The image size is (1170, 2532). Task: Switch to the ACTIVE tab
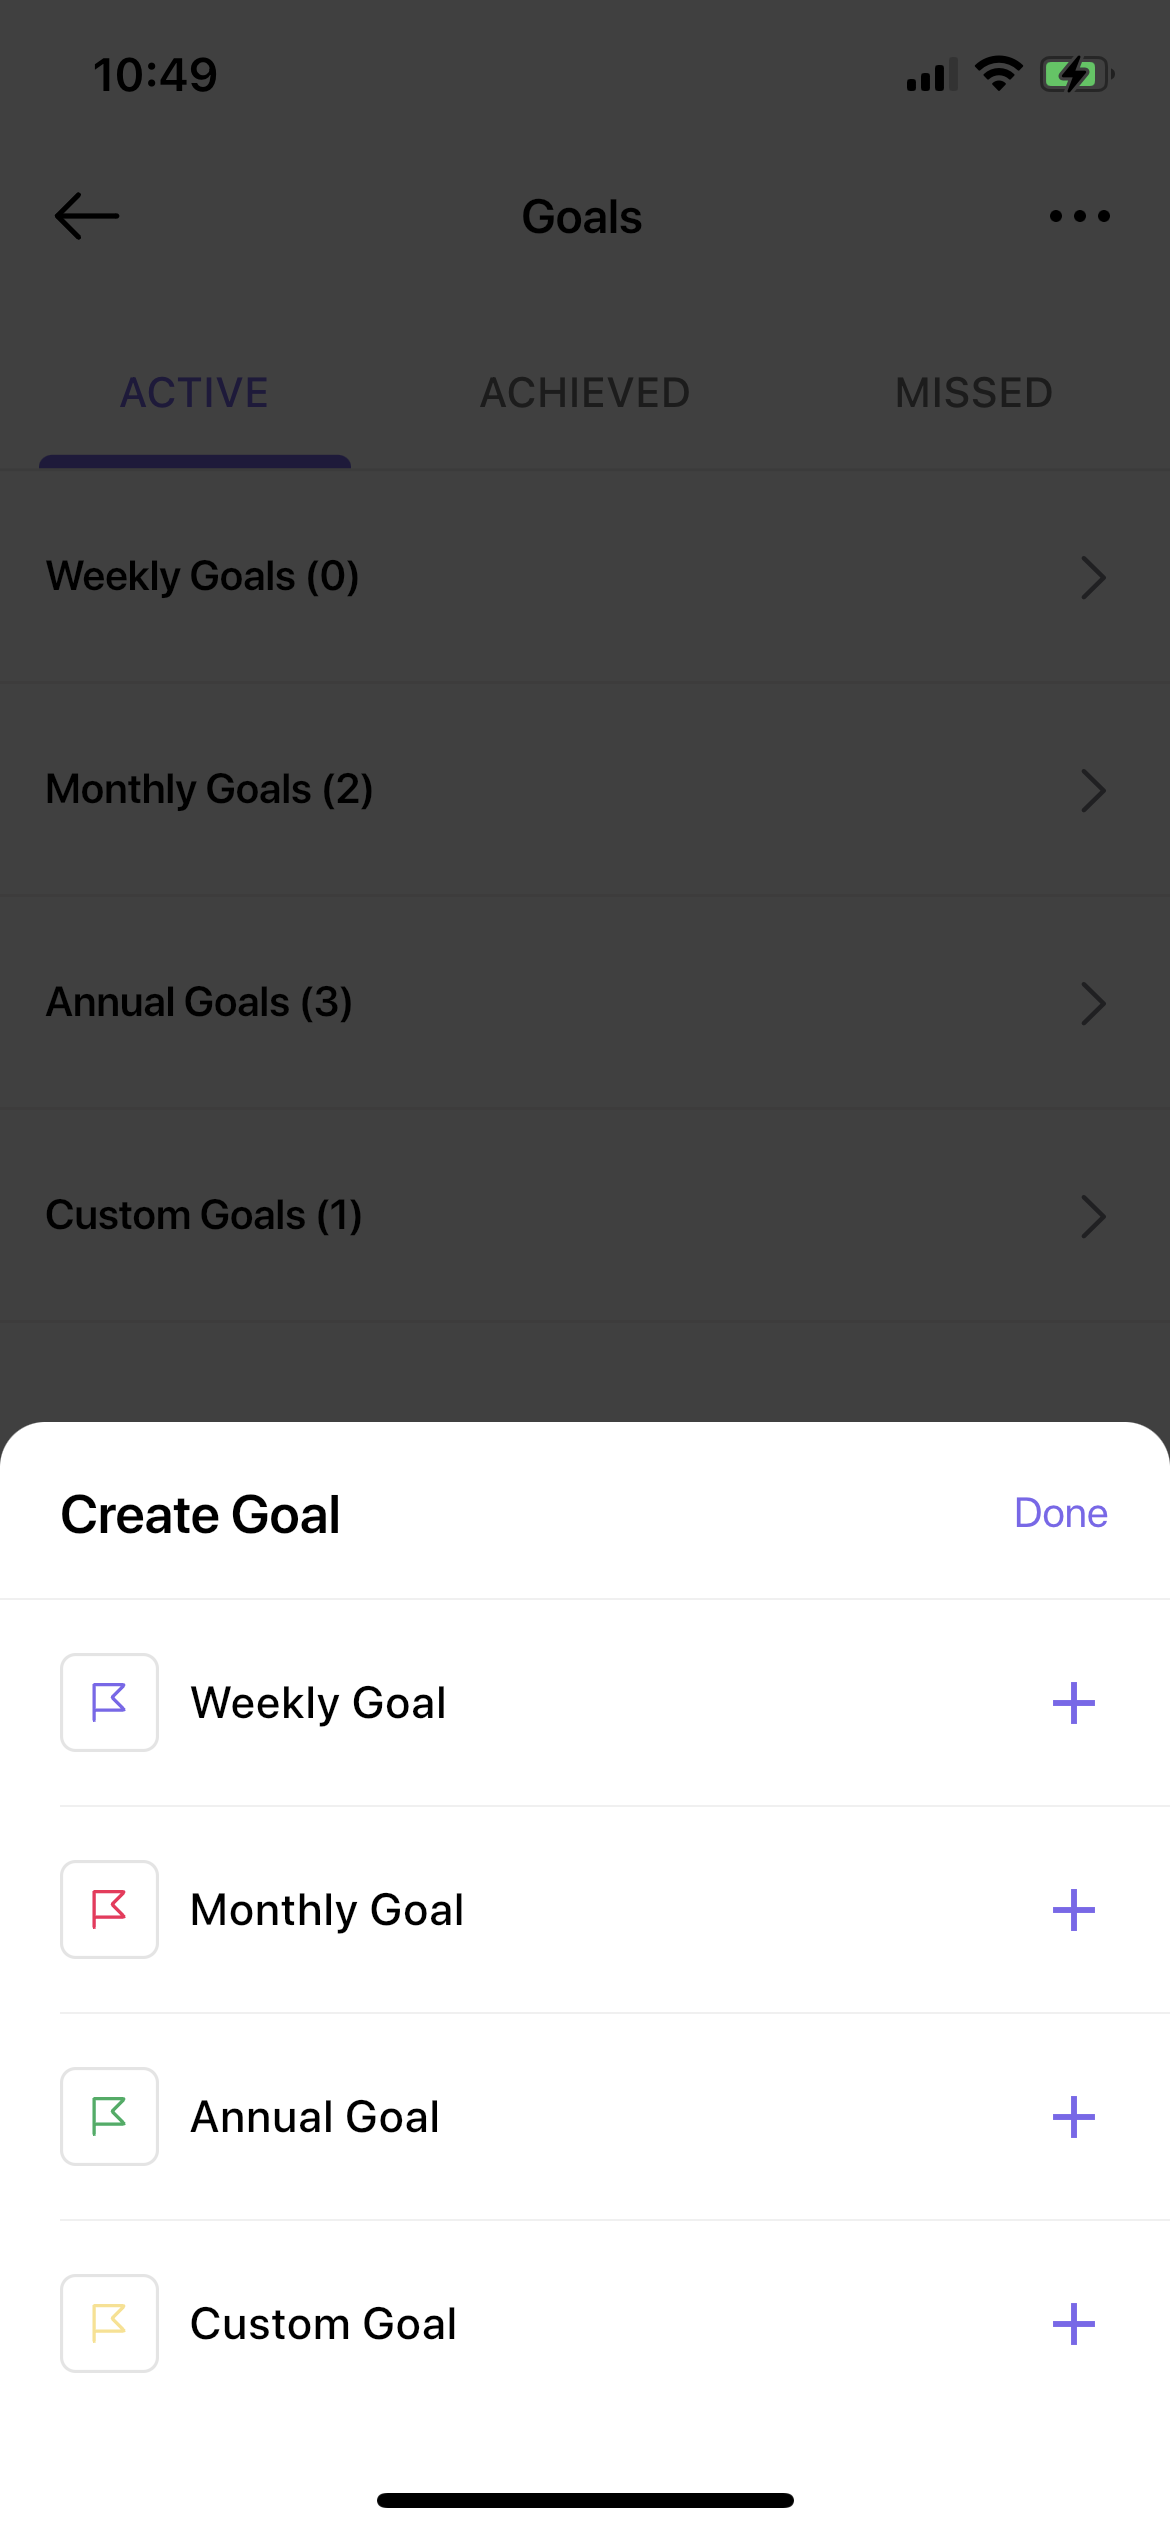point(195,393)
